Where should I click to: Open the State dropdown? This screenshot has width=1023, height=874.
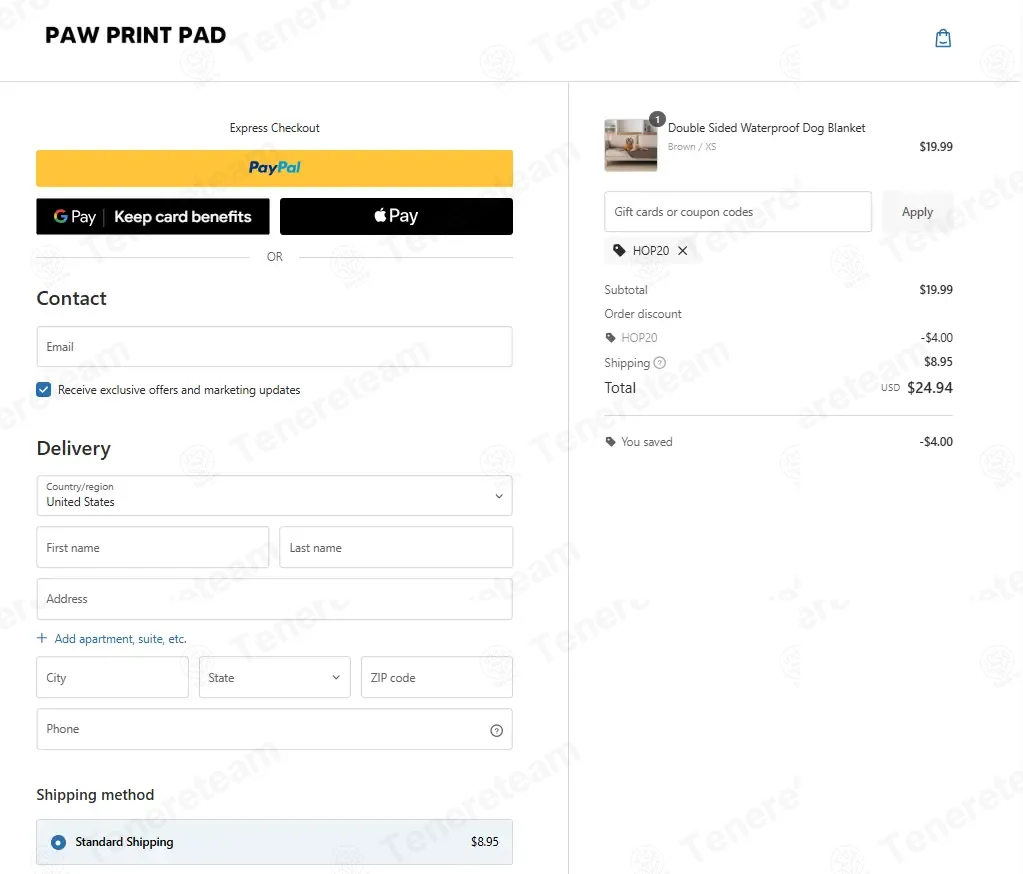point(275,677)
